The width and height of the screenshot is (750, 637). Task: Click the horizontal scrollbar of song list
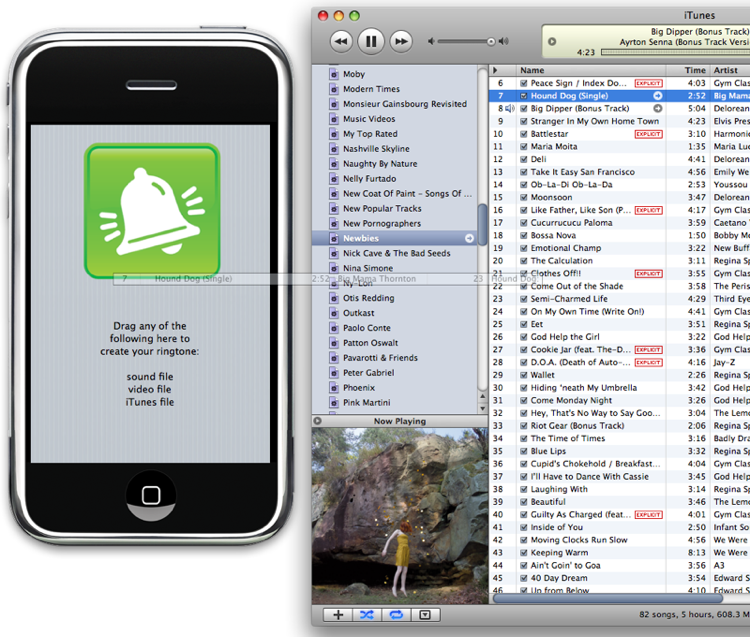(607, 598)
